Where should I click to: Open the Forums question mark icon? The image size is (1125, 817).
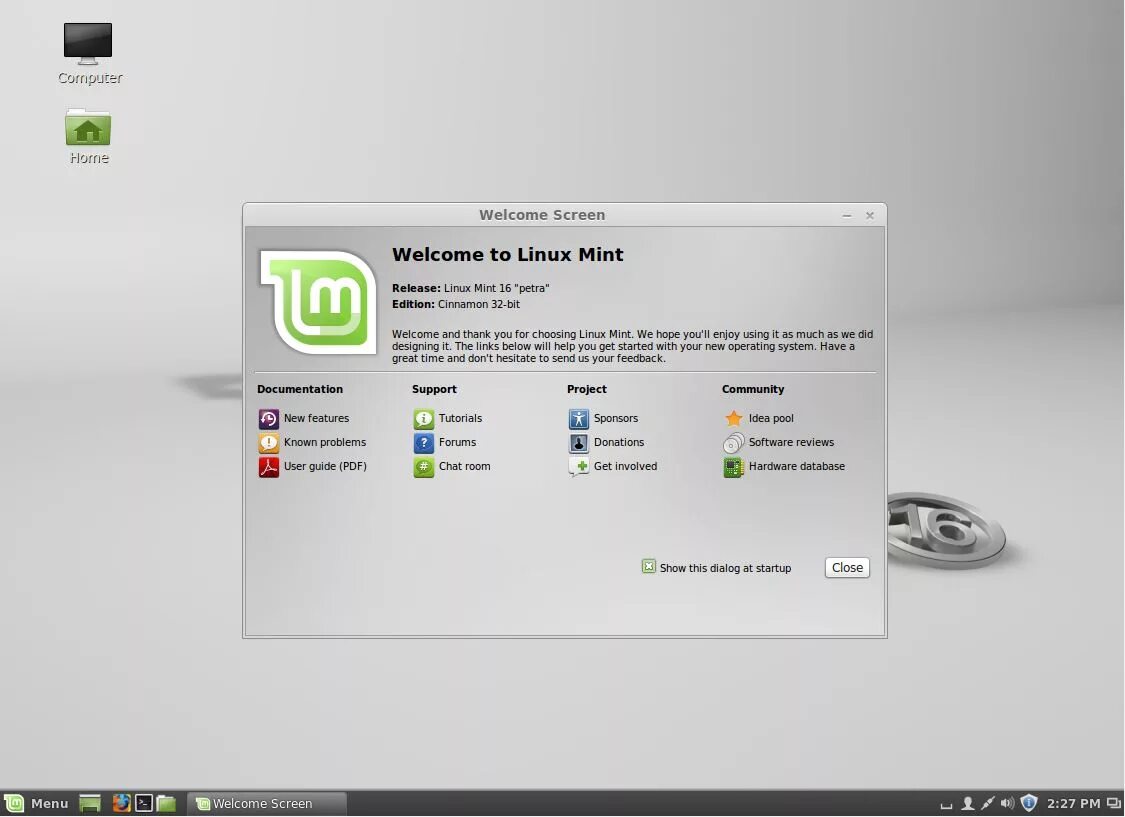pyautogui.click(x=423, y=443)
